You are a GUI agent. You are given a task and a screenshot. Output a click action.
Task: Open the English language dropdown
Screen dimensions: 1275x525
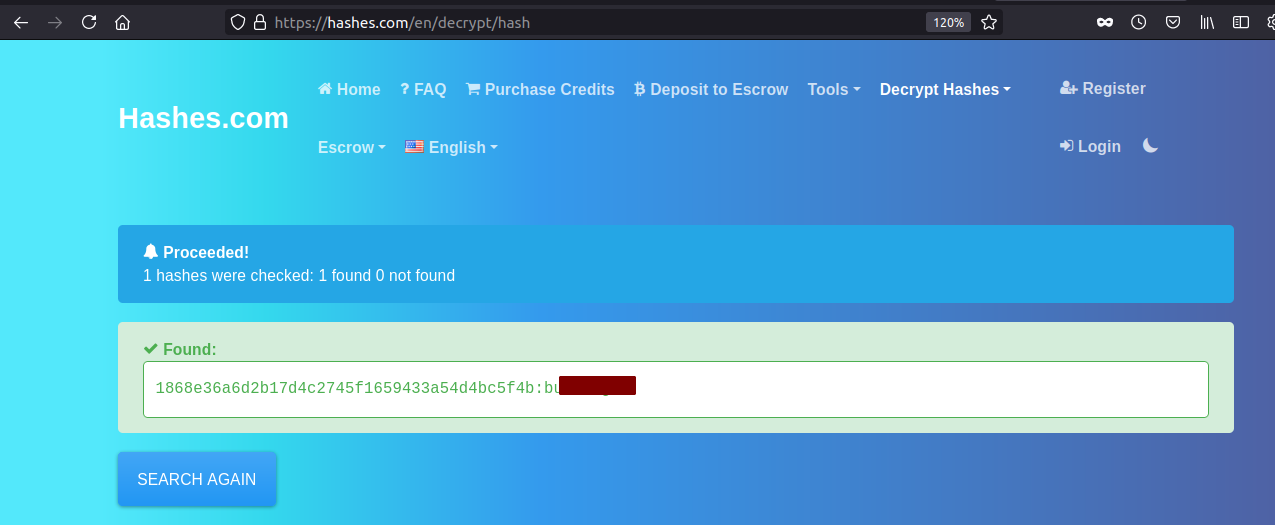coord(451,147)
